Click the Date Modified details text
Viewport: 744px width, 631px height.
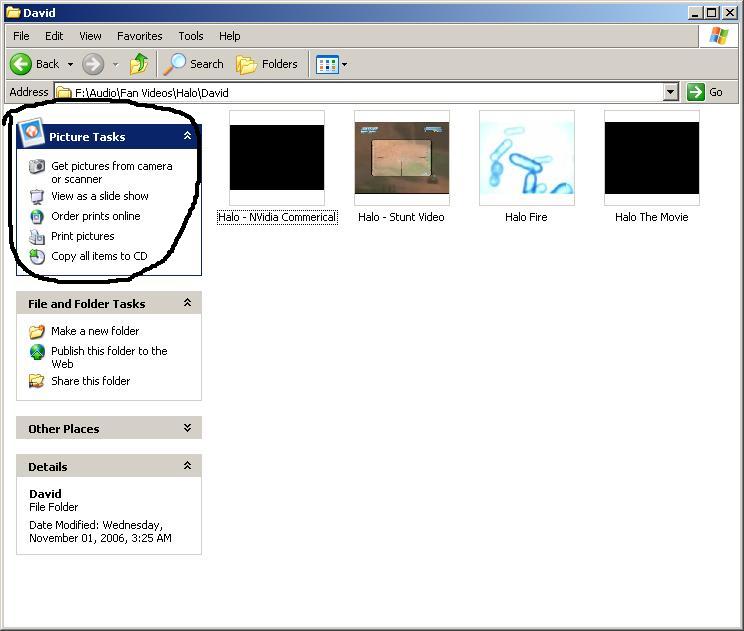pos(100,531)
